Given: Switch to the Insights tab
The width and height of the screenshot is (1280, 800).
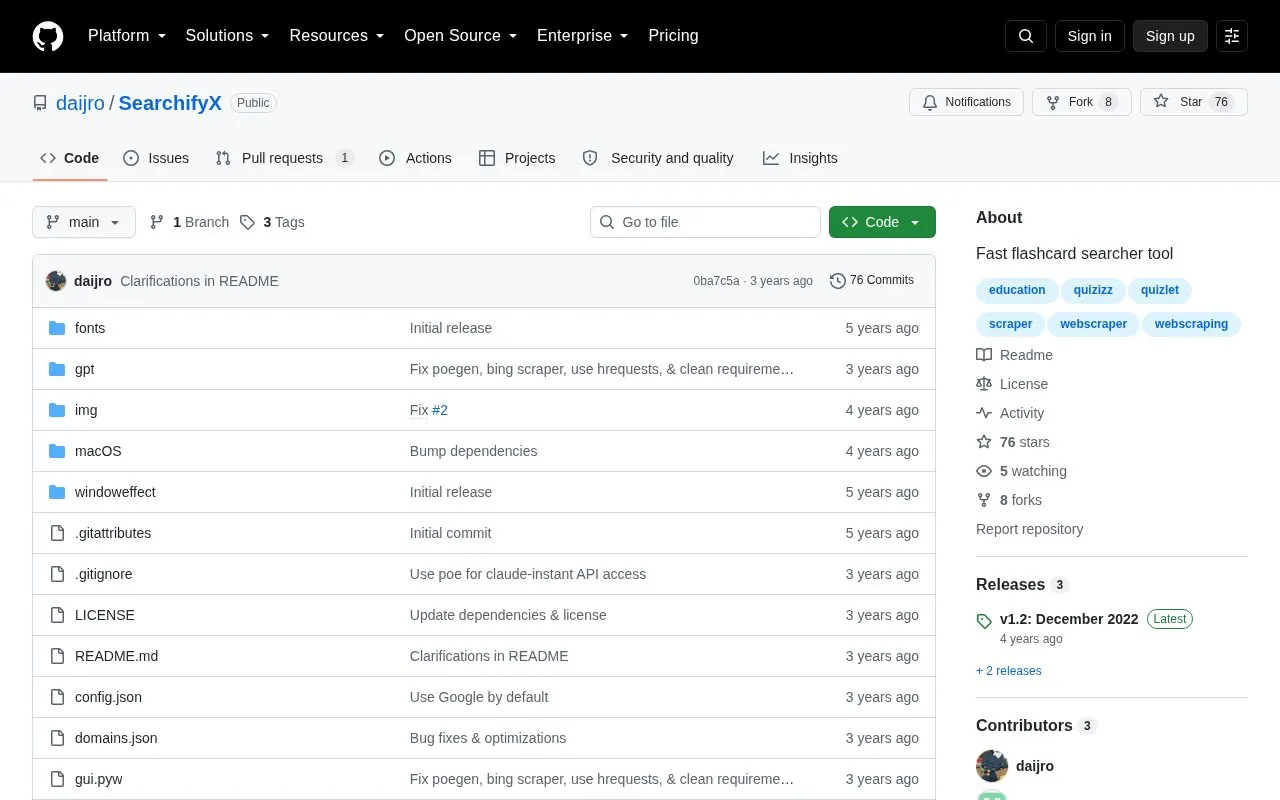Looking at the screenshot, I should (x=800, y=158).
